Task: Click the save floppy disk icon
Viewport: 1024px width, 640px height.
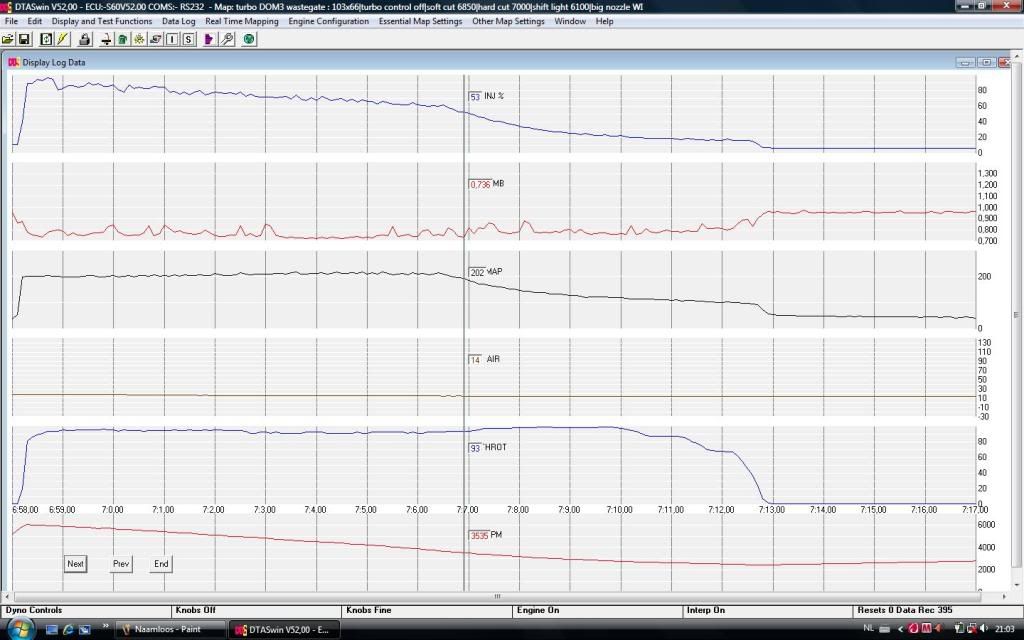Action: [24, 39]
